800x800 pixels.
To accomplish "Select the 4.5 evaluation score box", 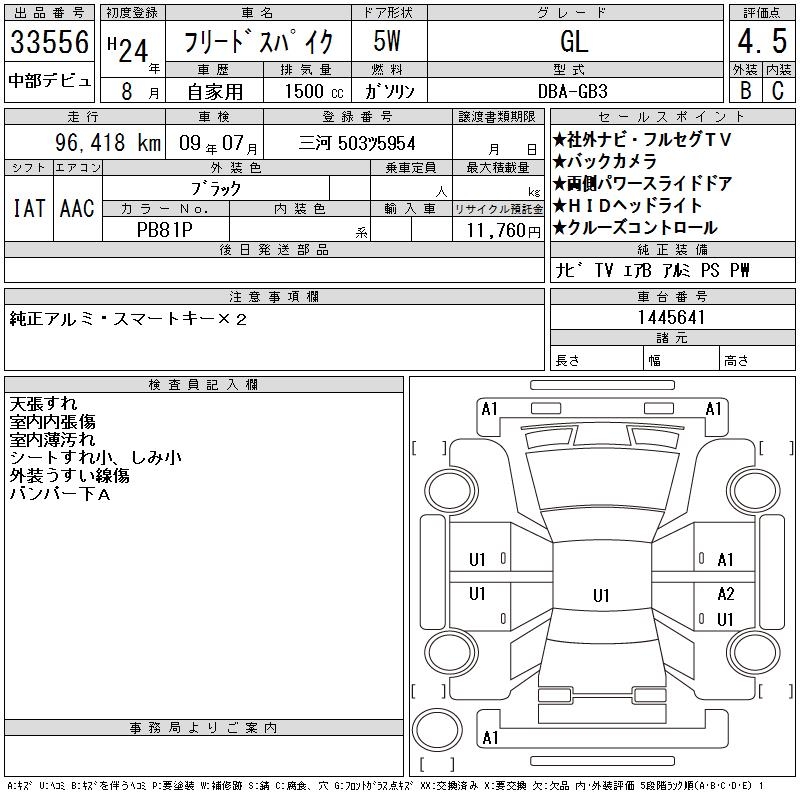I will tap(759, 42).
